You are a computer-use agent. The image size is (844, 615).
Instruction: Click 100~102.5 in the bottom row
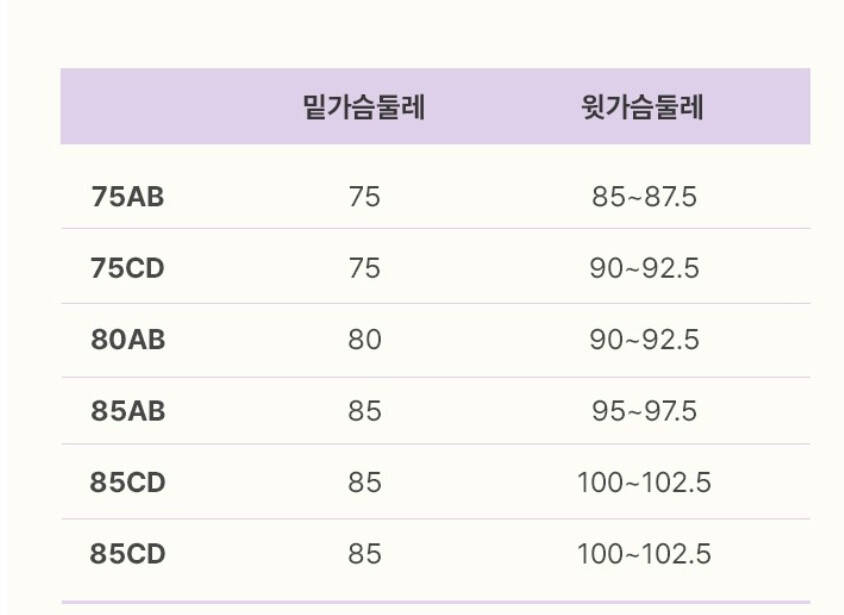(x=644, y=554)
